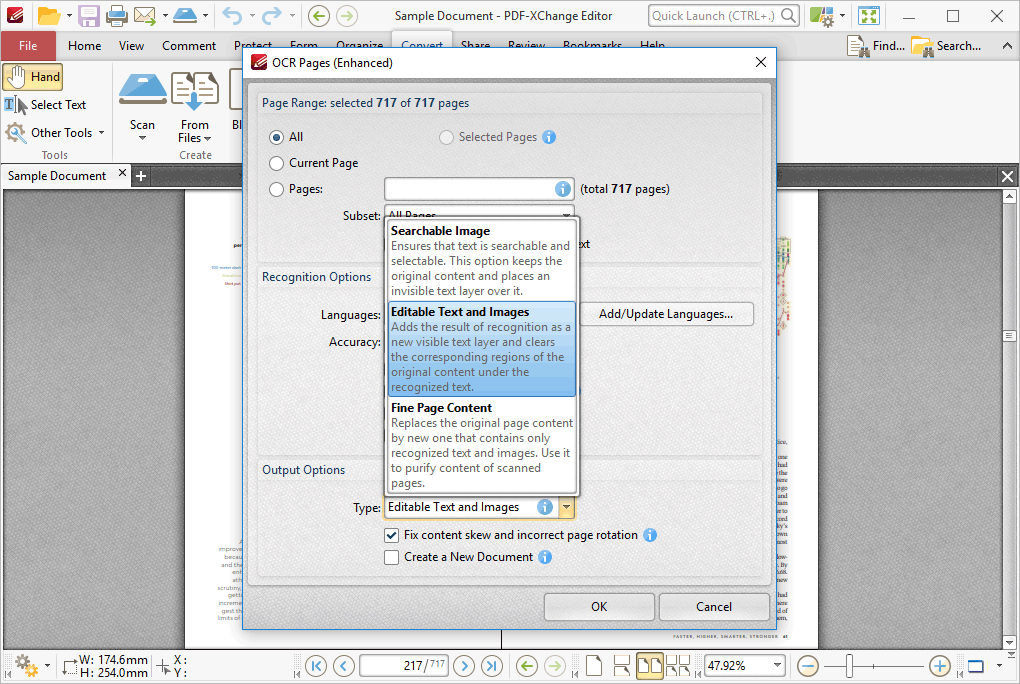This screenshot has width=1020, height=684.
Task: Open the Subset dropdown
Action: pos(479,212)
